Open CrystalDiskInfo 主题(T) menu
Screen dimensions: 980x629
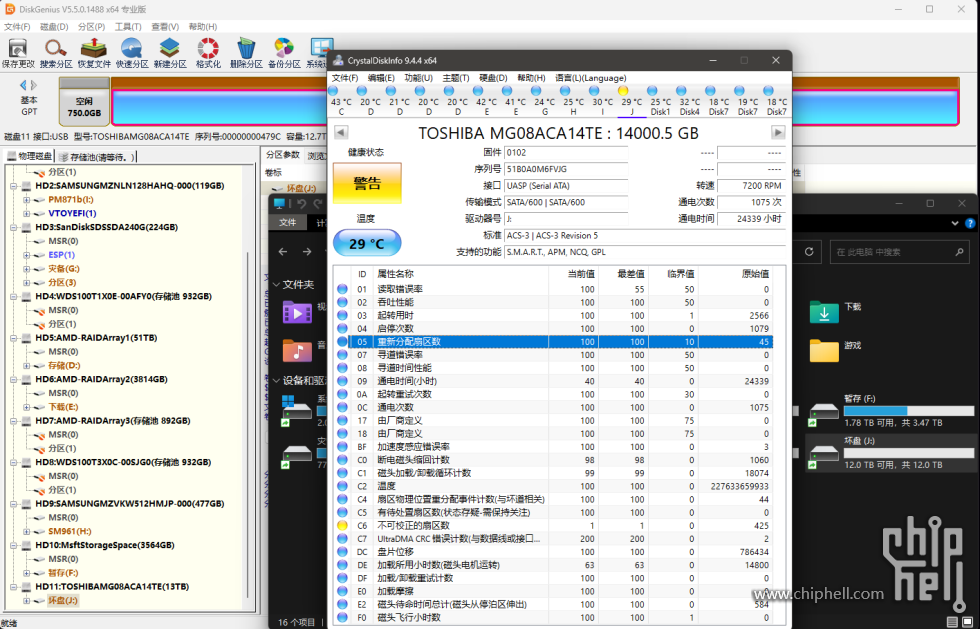click(456, 78)
